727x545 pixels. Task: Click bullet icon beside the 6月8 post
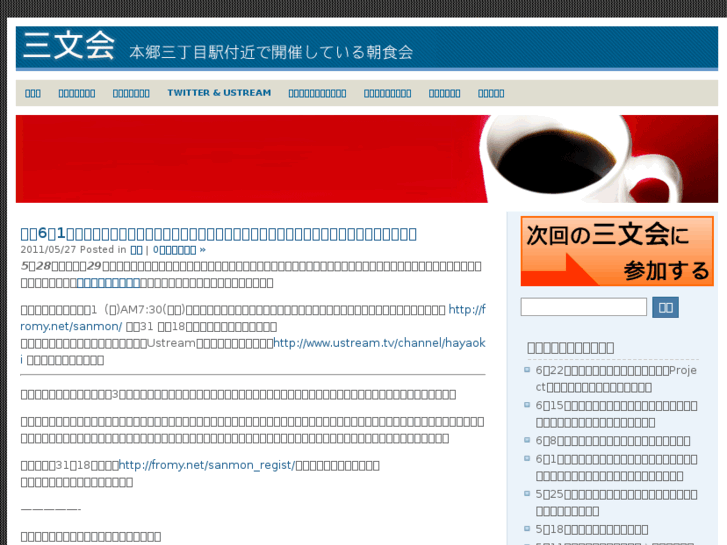[x=527, y=440]
